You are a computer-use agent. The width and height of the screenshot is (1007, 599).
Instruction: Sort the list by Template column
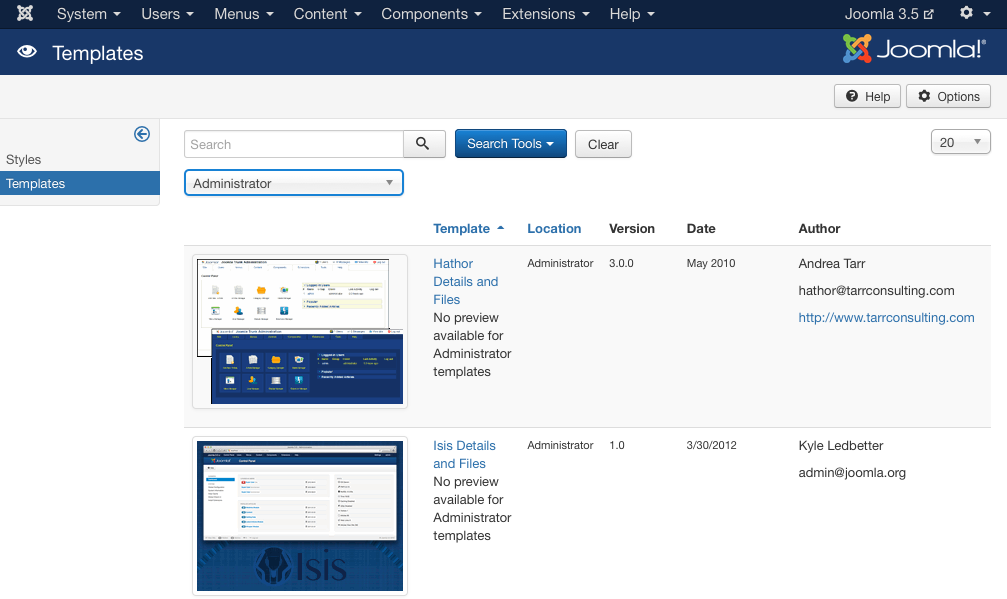(468, 229)
